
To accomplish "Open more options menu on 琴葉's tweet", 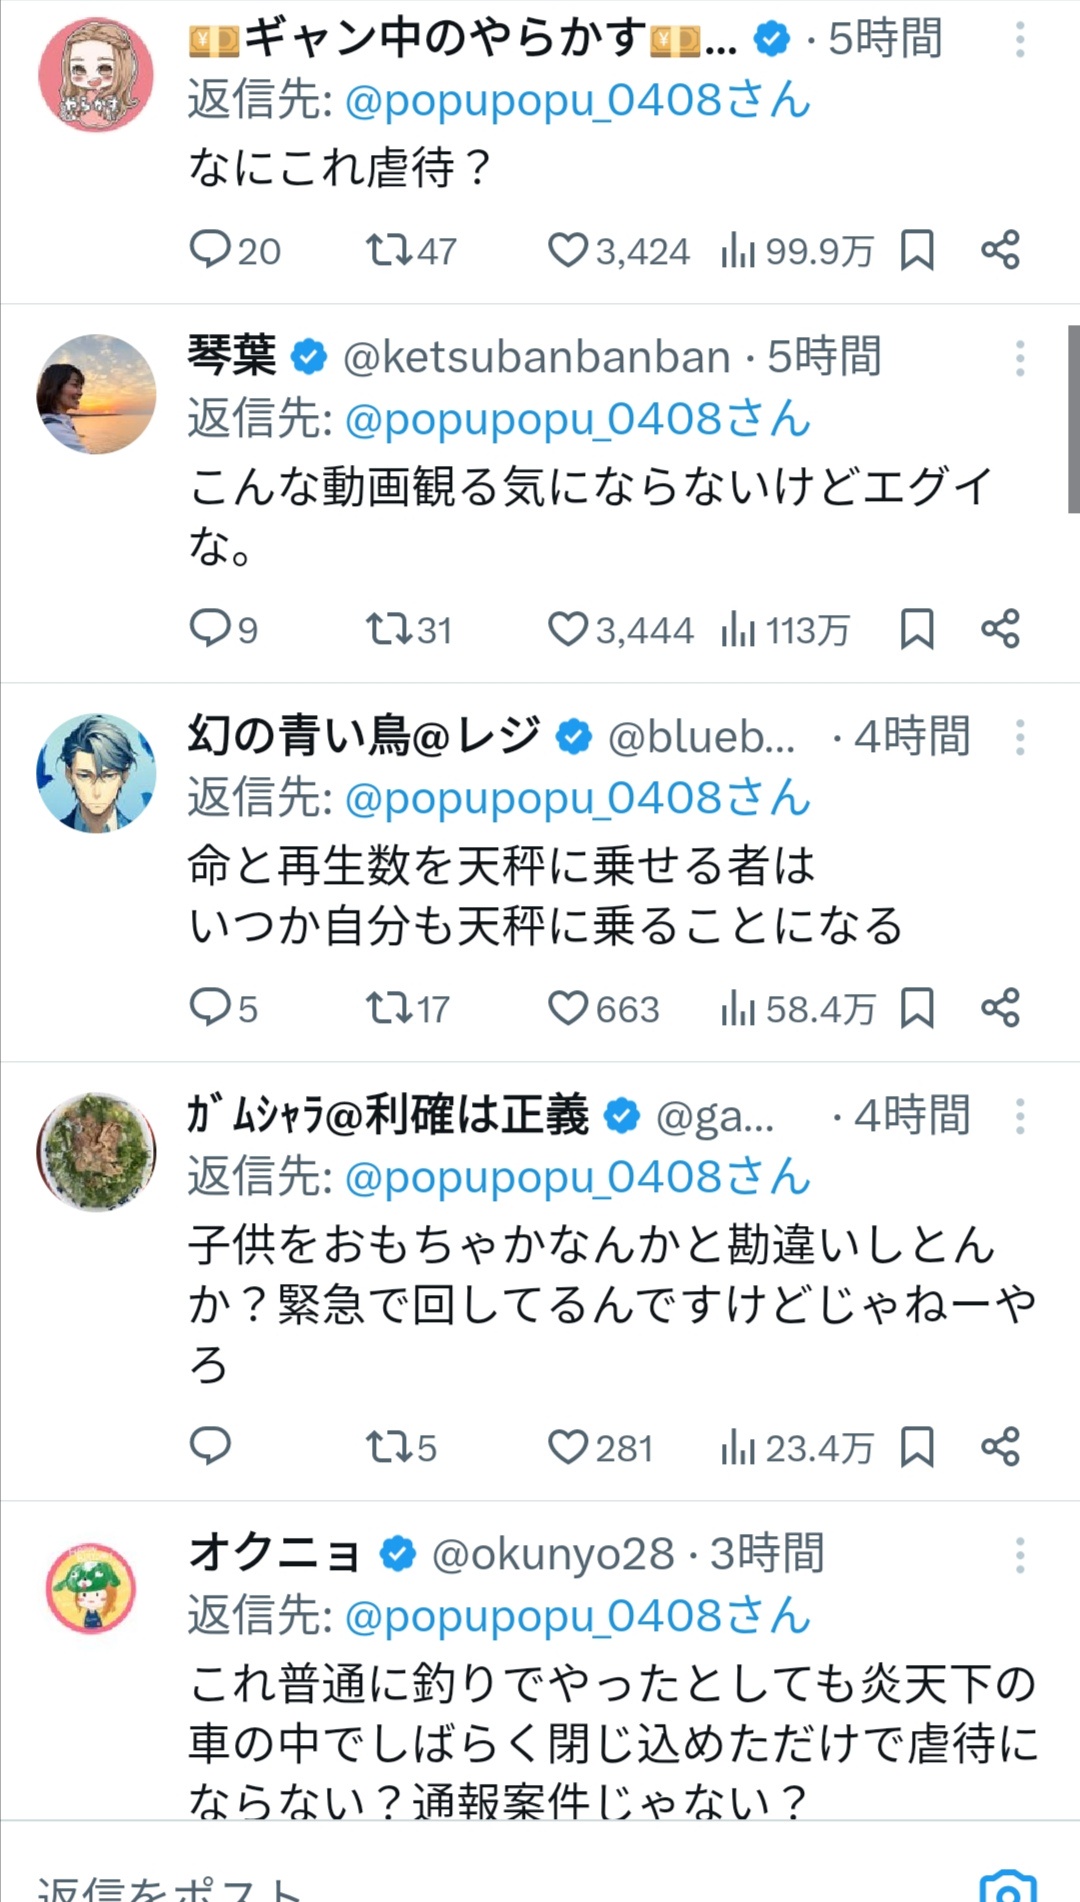I will (1019, 358).
